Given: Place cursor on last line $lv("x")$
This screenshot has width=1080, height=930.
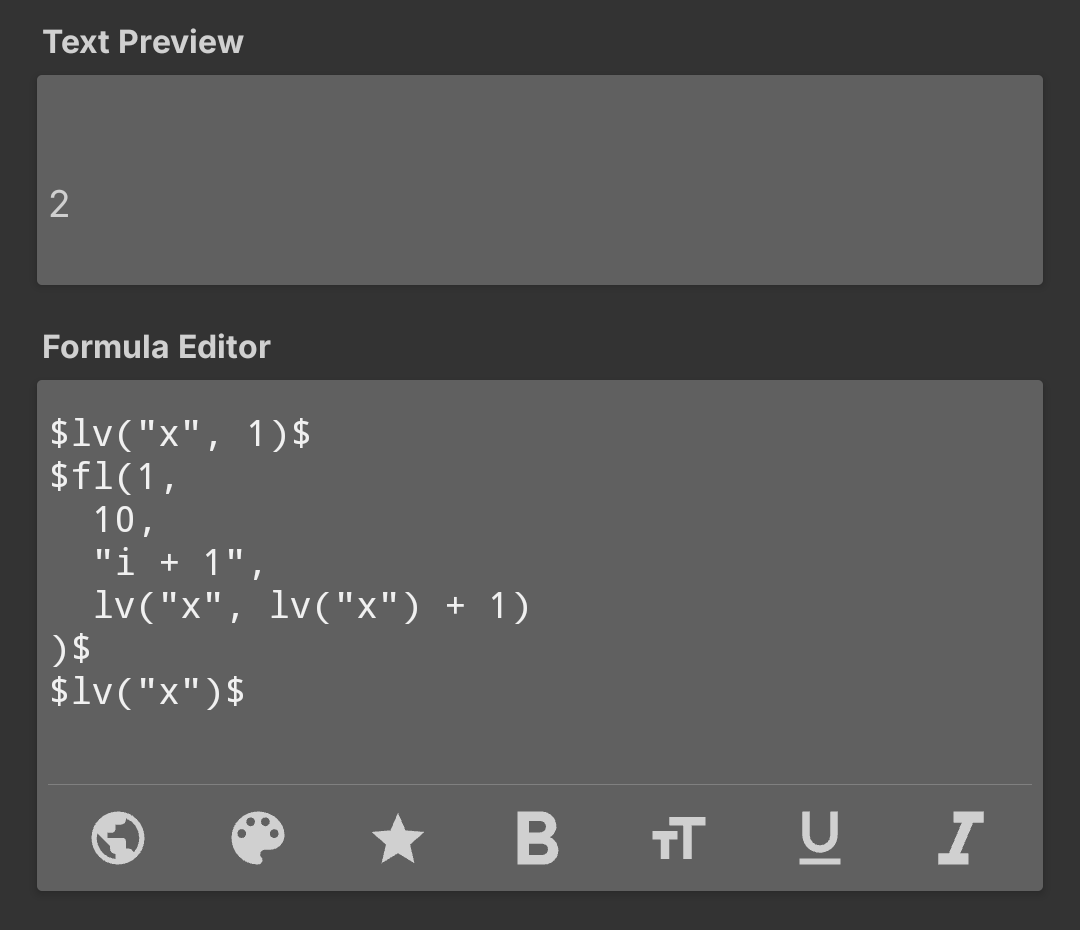Looking at the screenshot, I should pos(147,691).
